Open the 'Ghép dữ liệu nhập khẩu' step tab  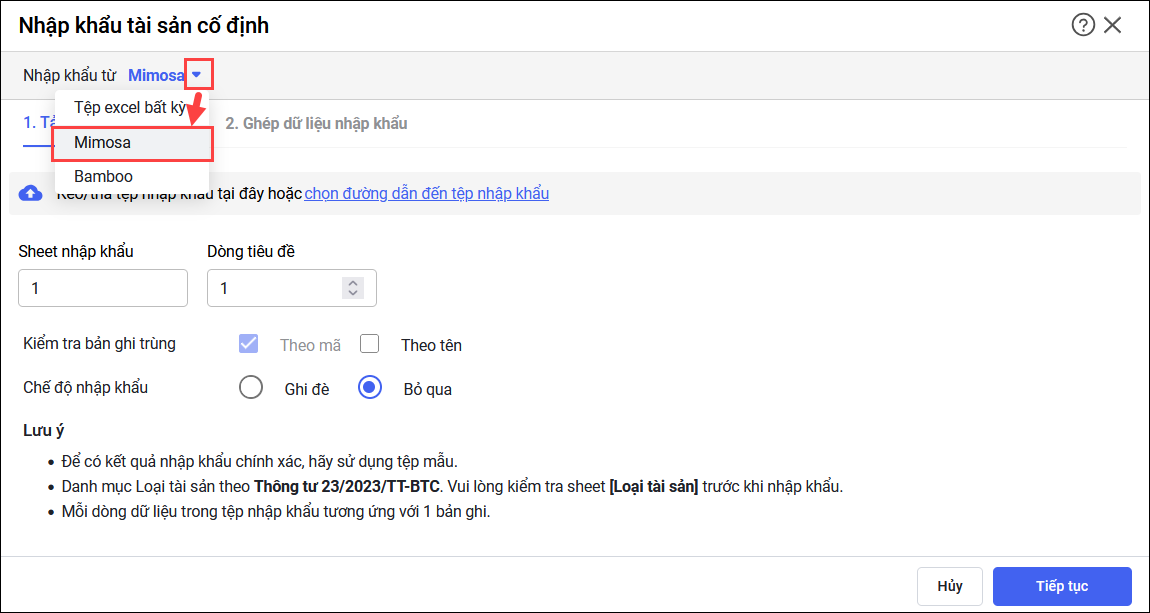[x=316, y=124]
